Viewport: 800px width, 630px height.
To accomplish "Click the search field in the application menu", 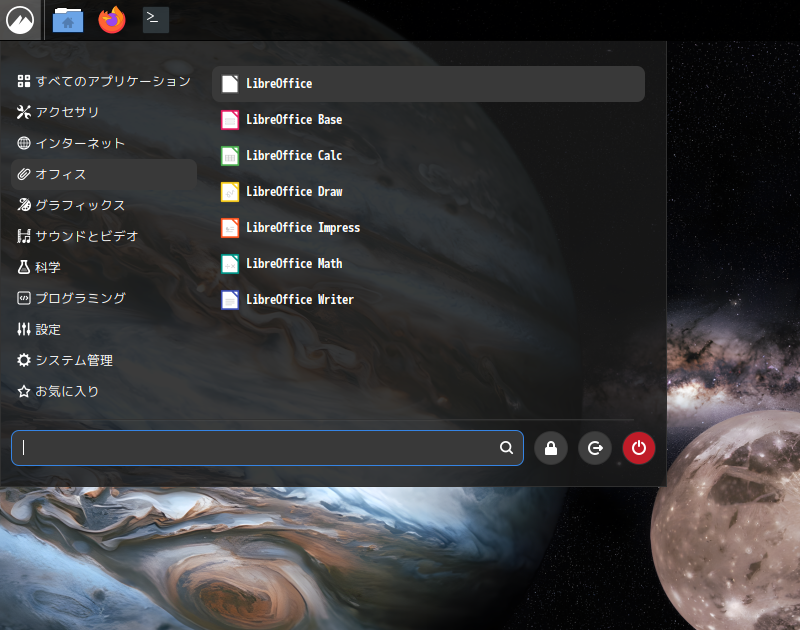I will point(267,448).
